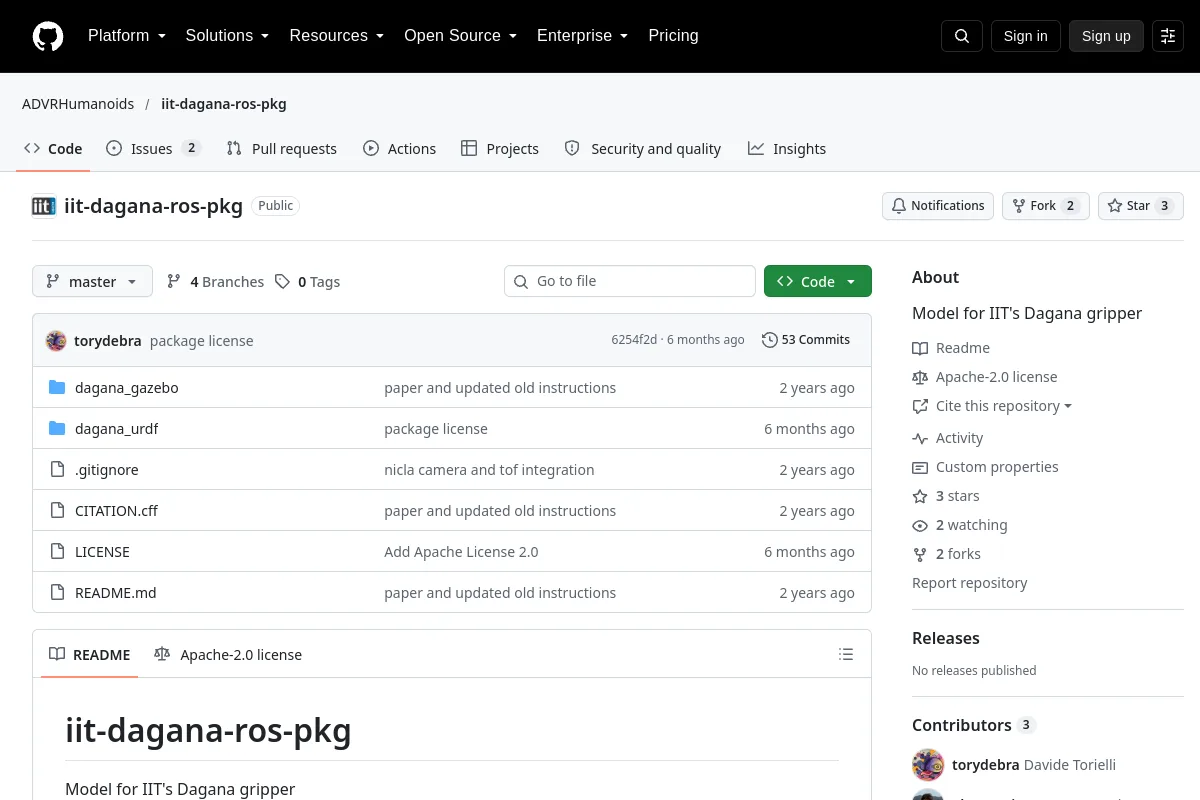Click the fork icon beside 2 forks
1200x800 pixels.
(920, 554)
